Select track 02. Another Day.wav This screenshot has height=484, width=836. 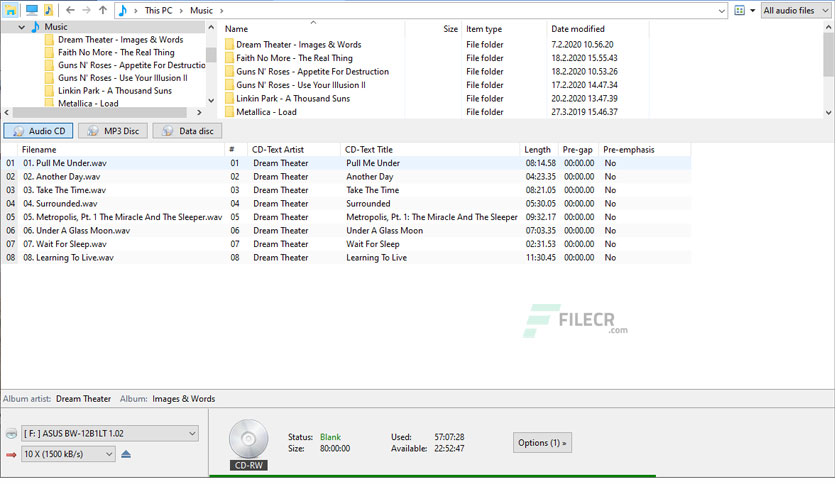coord(61,176)
